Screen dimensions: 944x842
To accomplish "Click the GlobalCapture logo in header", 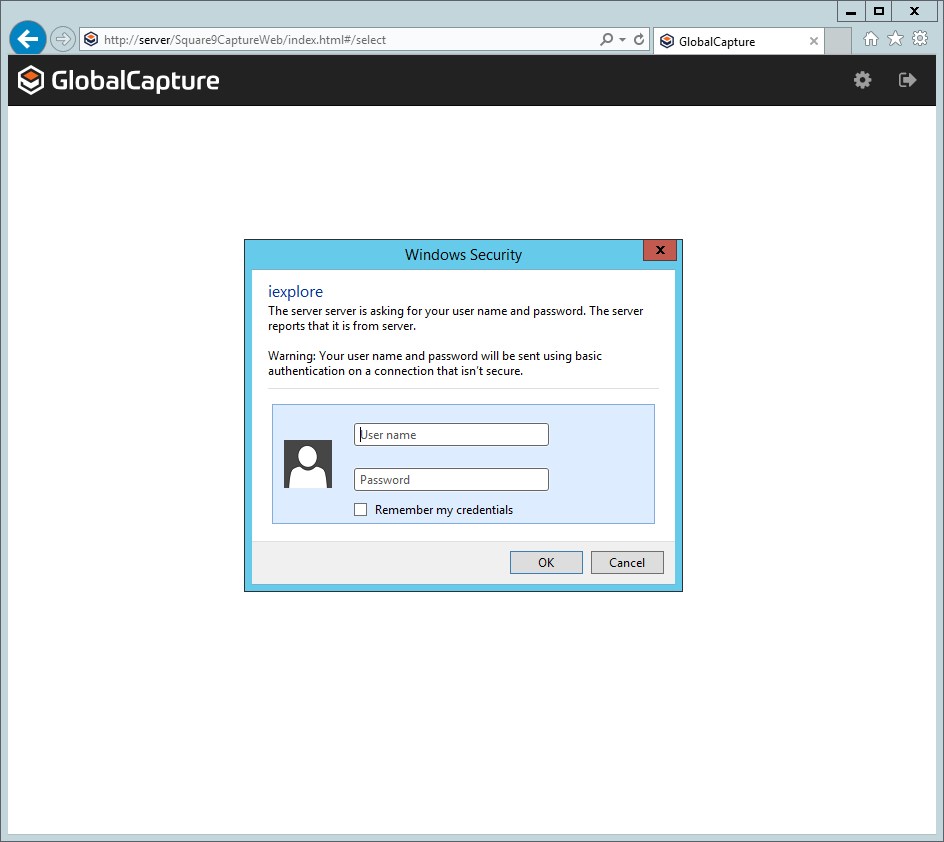I will [118, 81].
